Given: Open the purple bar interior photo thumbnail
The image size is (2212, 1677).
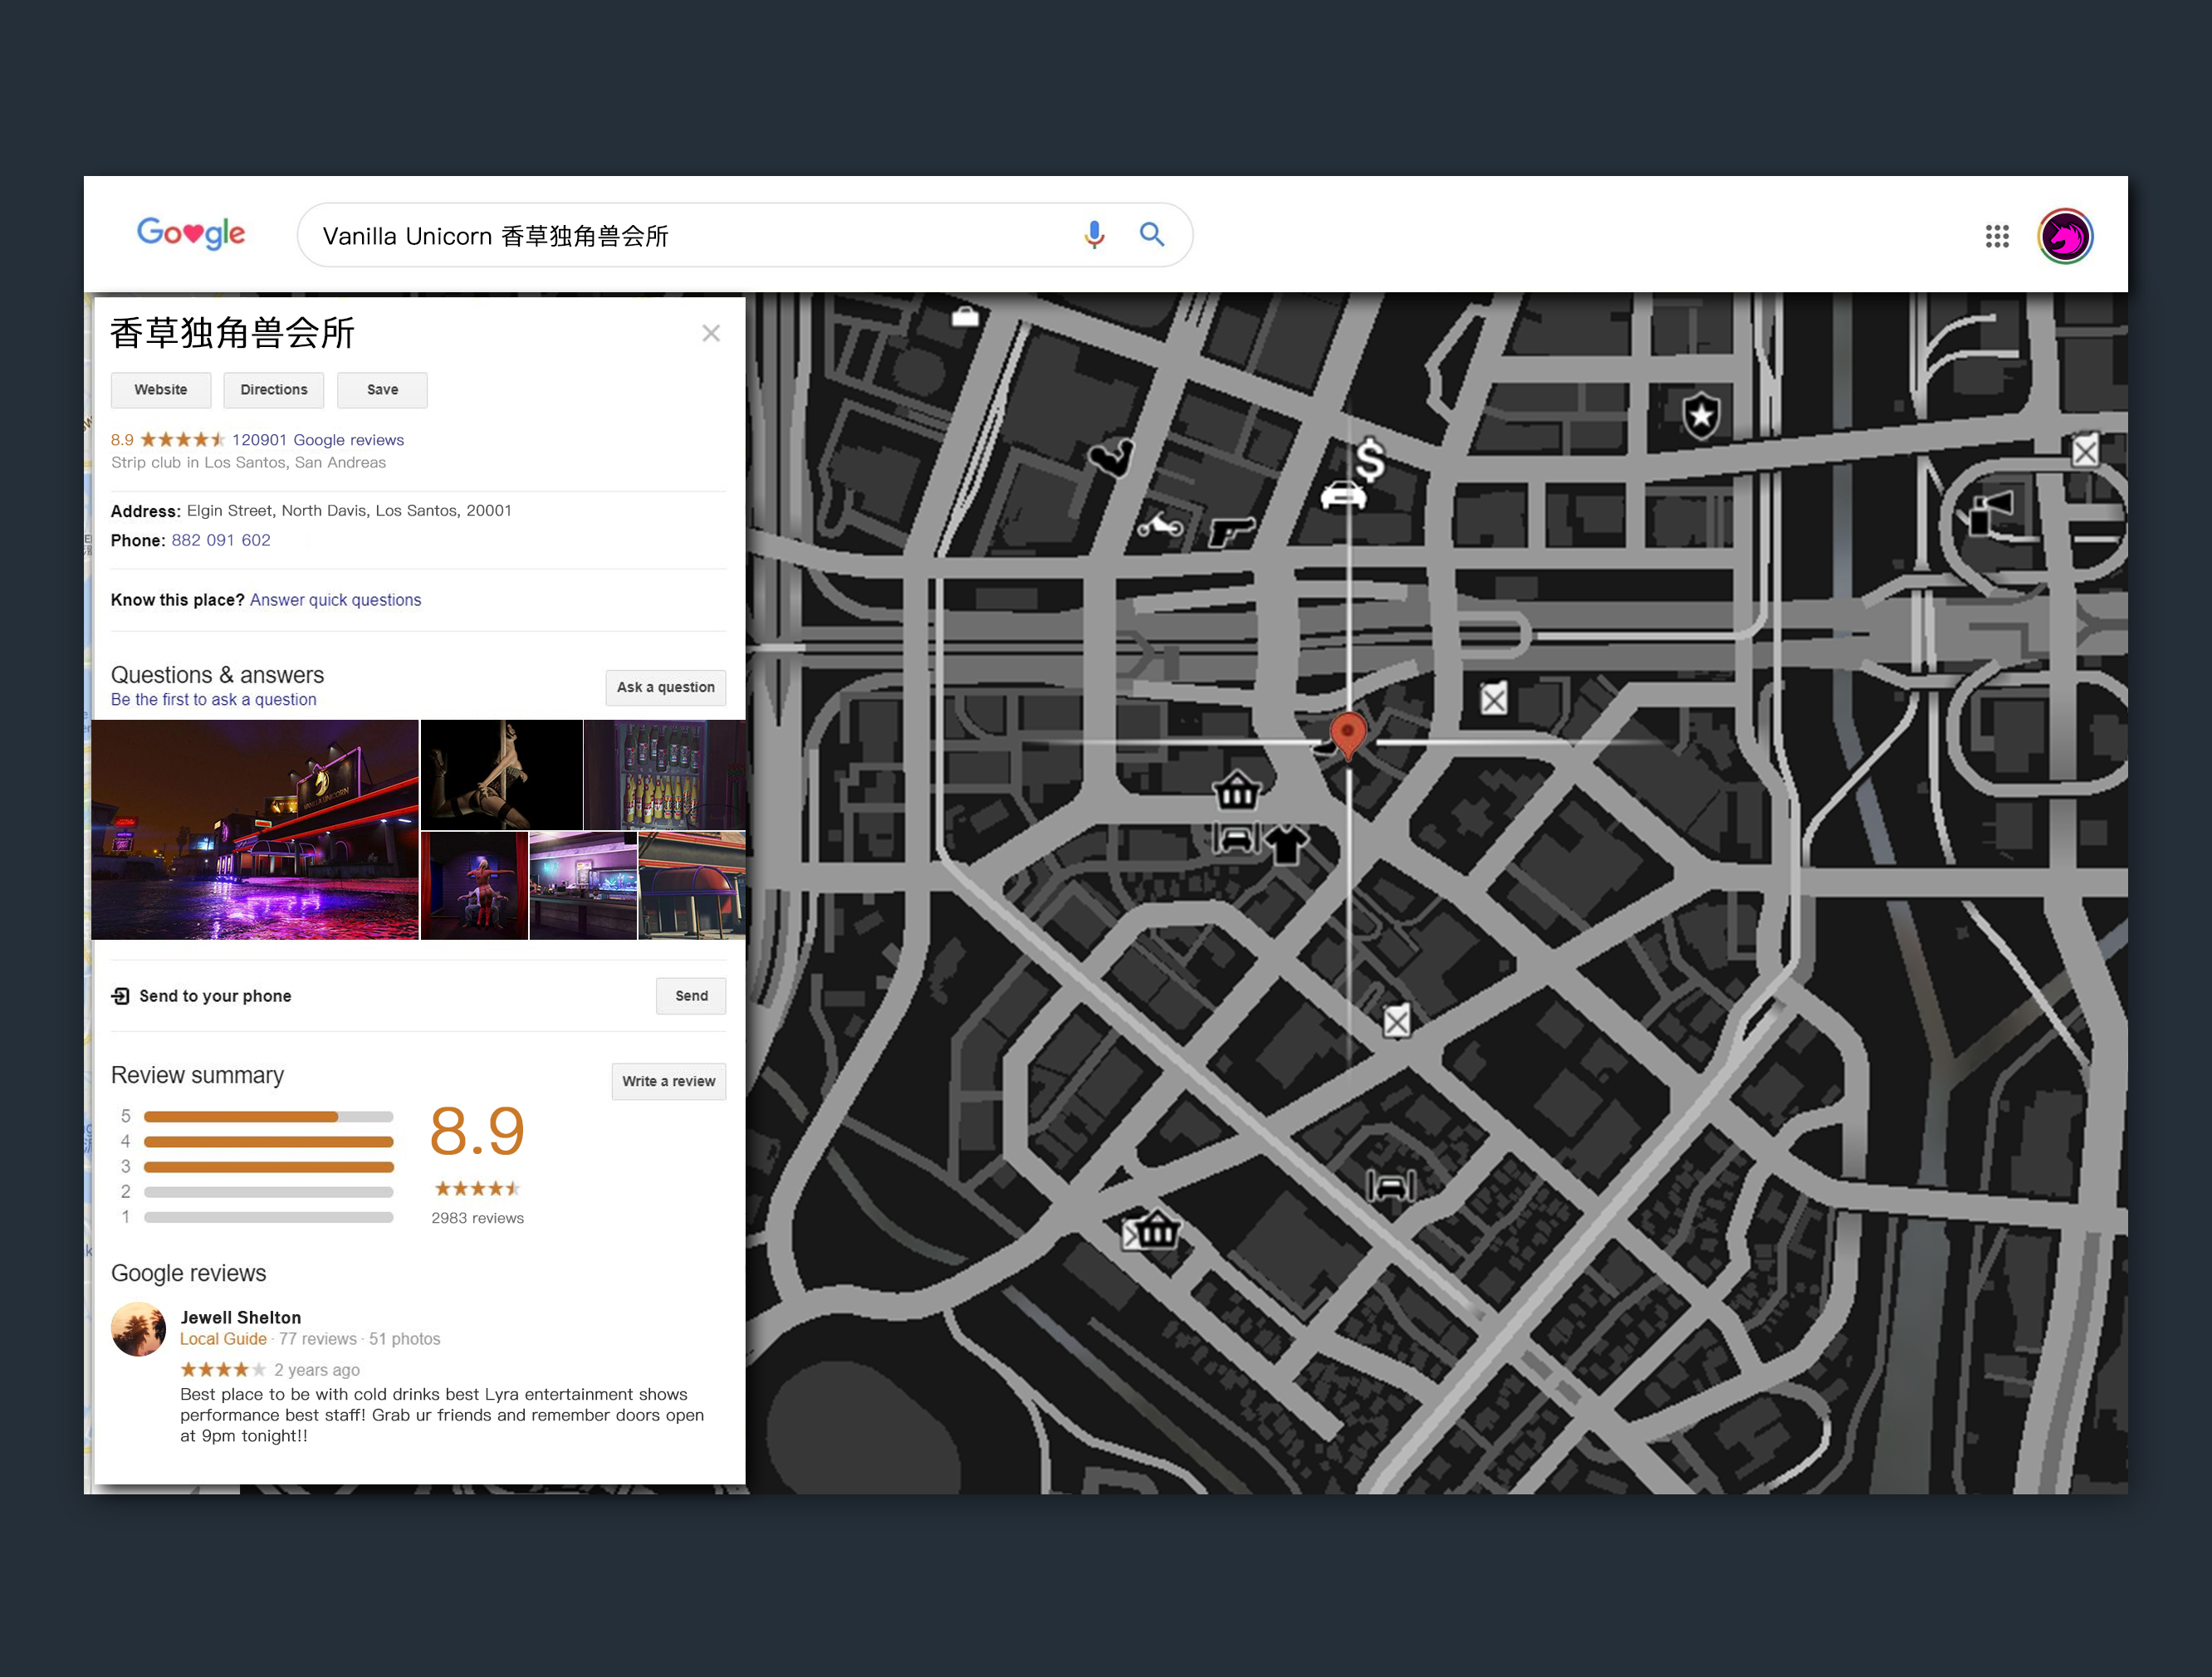Looking at the screenshot, I should (x=583, y=886).
